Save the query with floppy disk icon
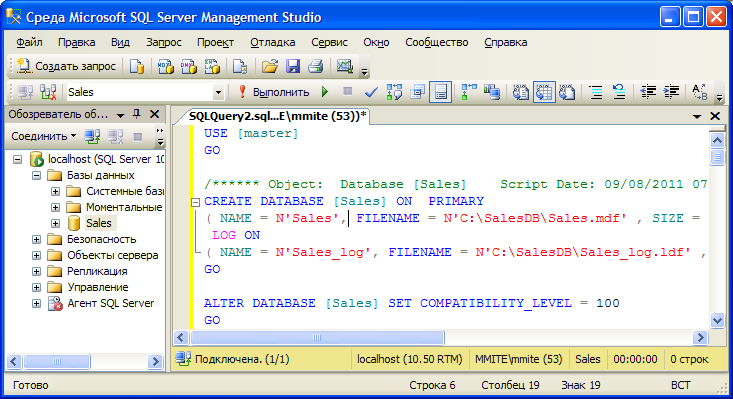 point(293,66)
